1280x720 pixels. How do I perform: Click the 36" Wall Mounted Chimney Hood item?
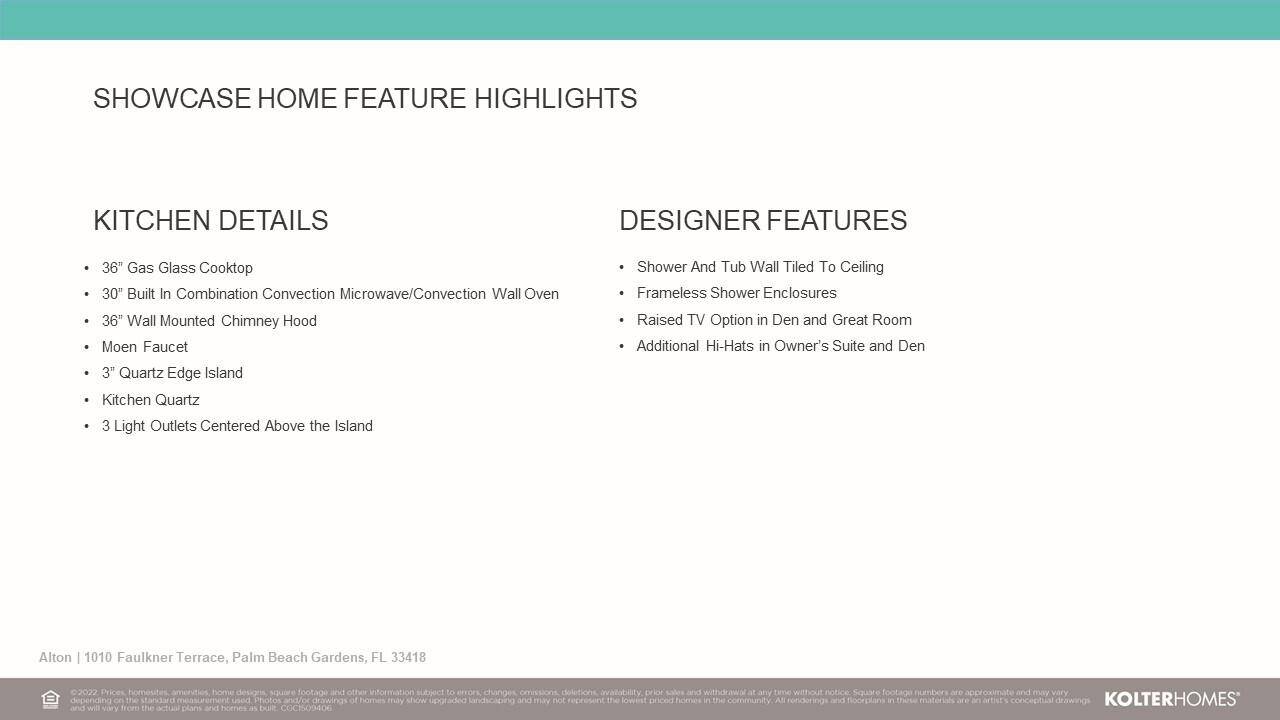click(x=209, y=321)
